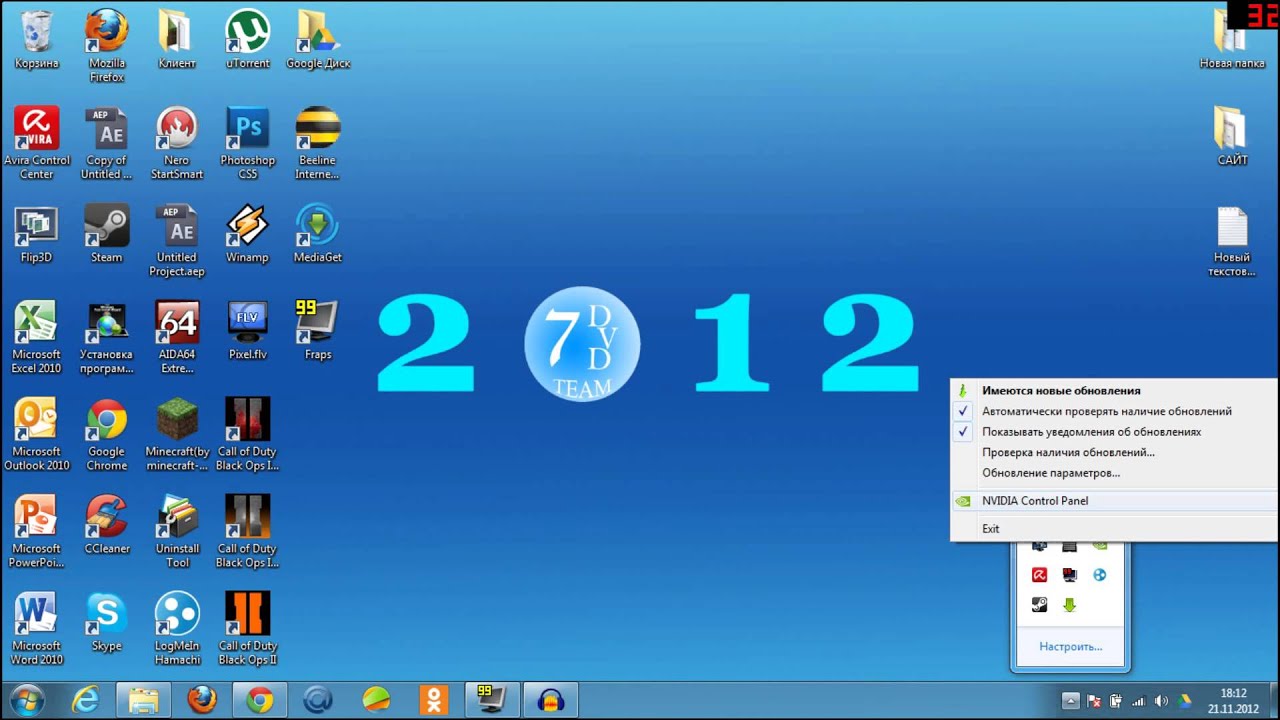
Task: Open the Winamp desktop shortcut
Action: 247,234
